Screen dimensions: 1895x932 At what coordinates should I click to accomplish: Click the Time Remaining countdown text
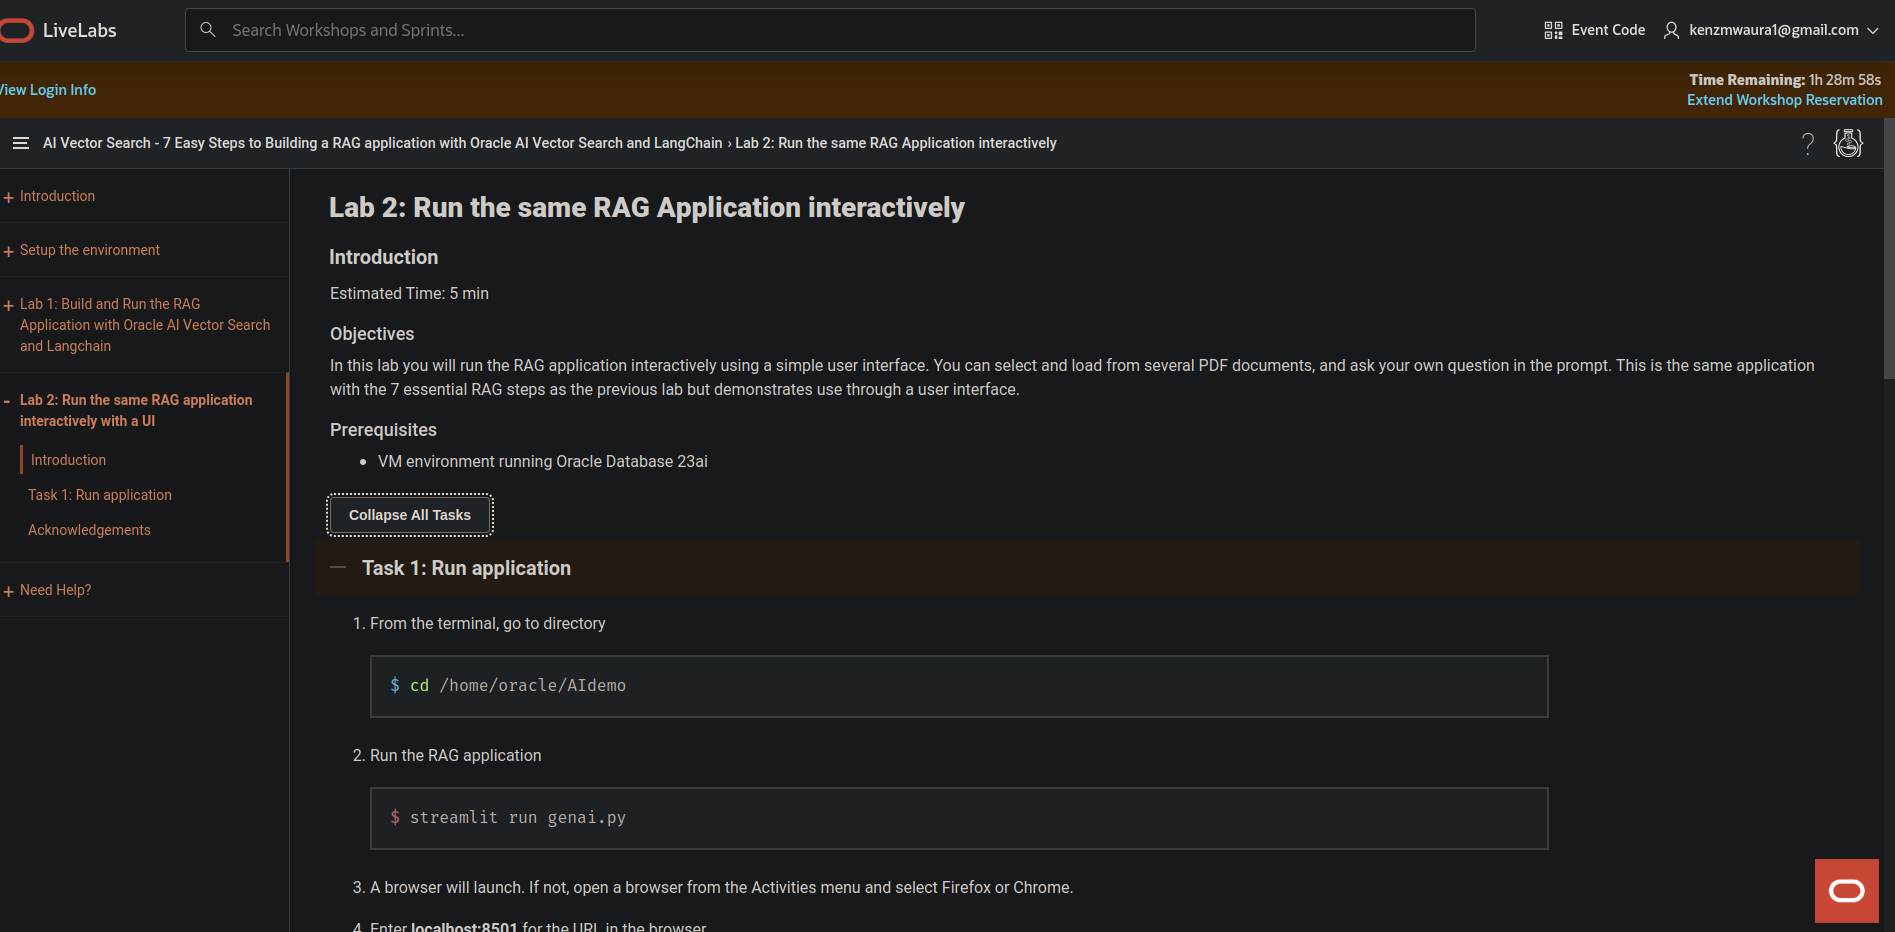tap(1785, 80)
